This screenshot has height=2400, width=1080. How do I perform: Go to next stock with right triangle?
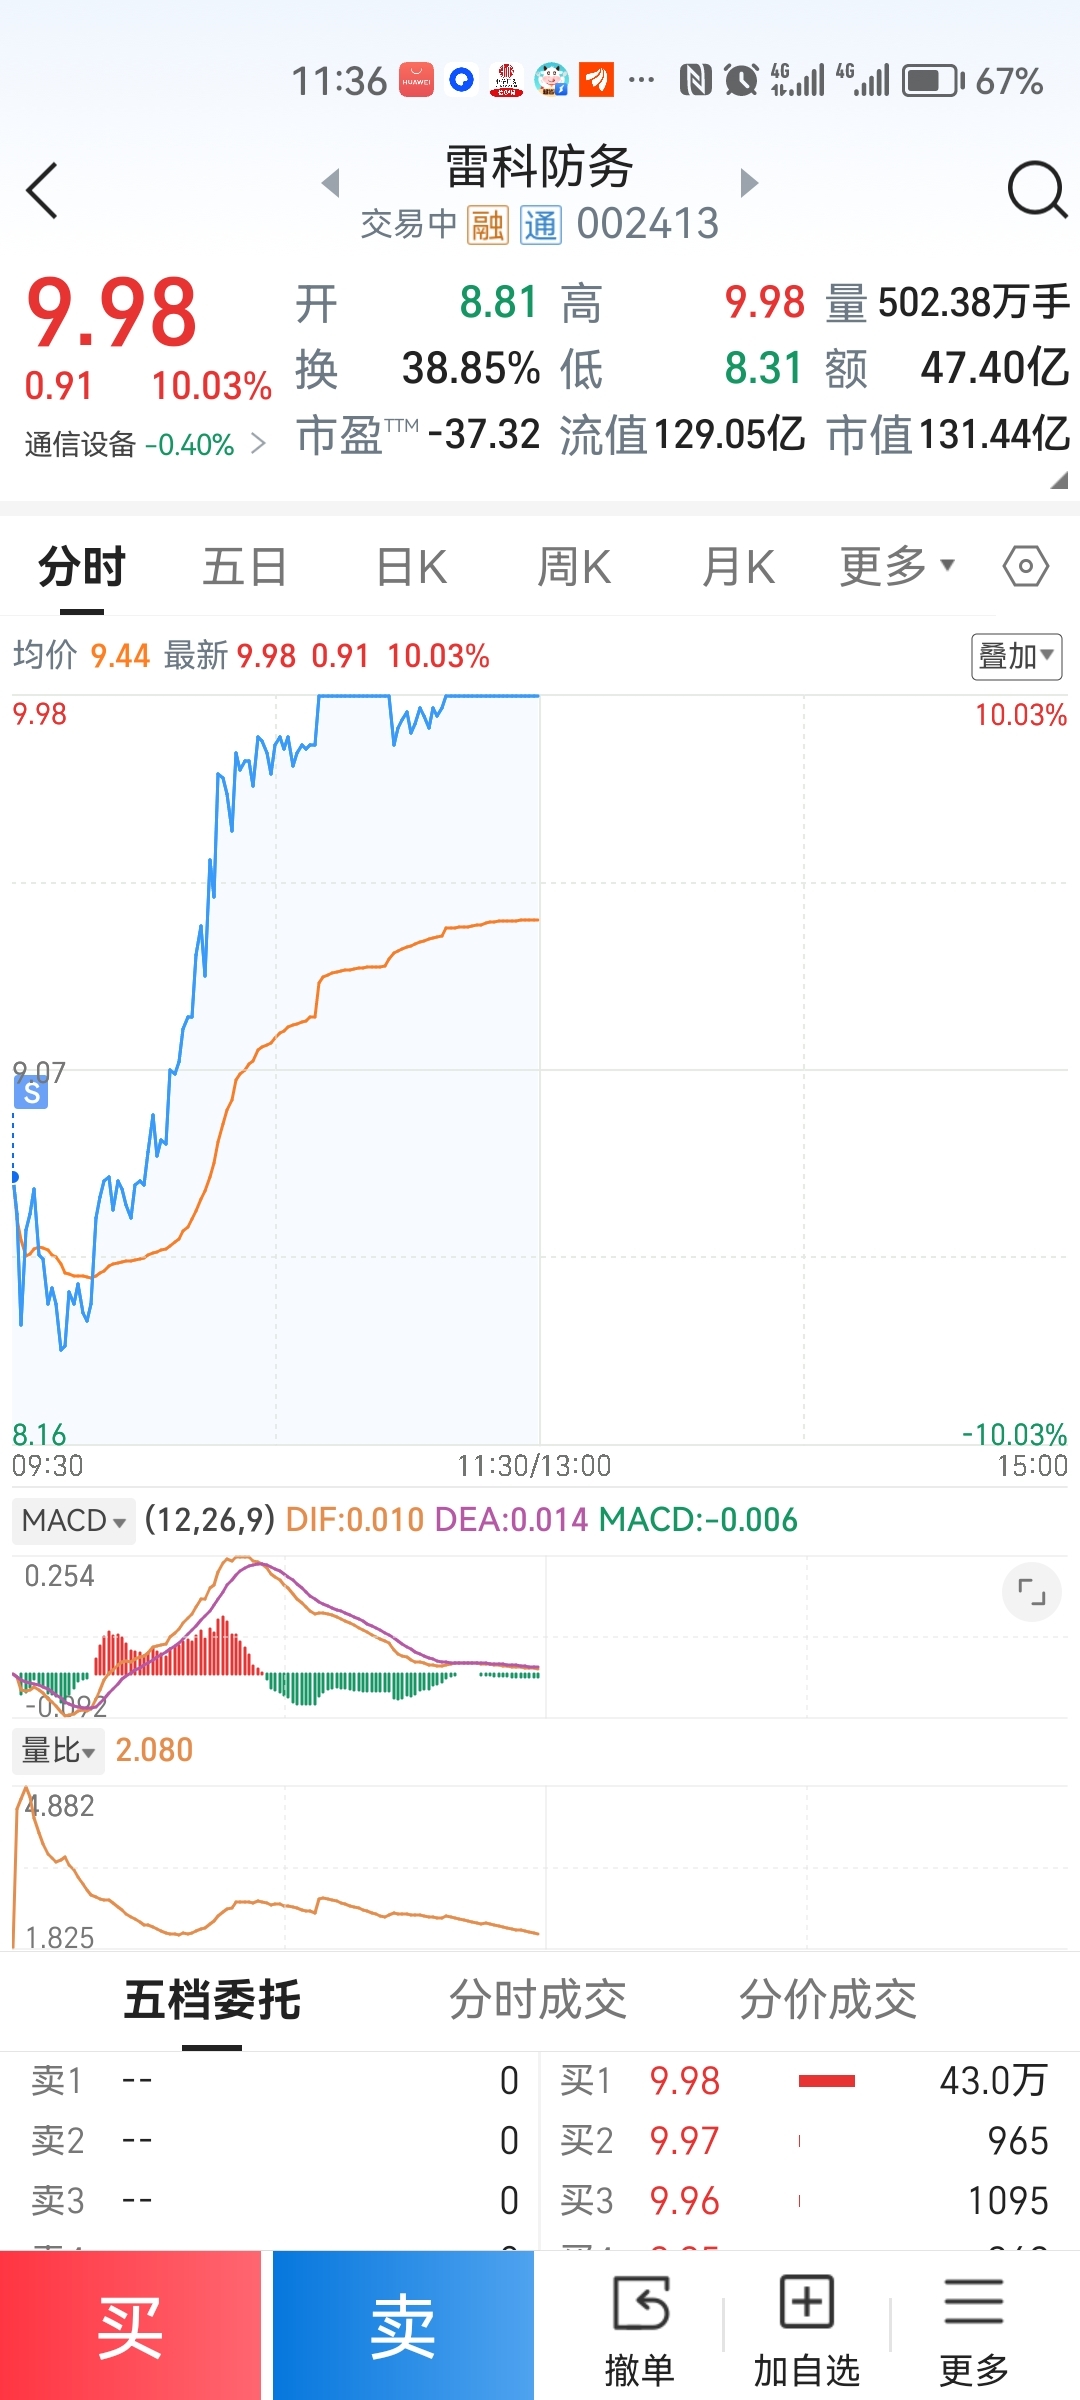point(749,183)
